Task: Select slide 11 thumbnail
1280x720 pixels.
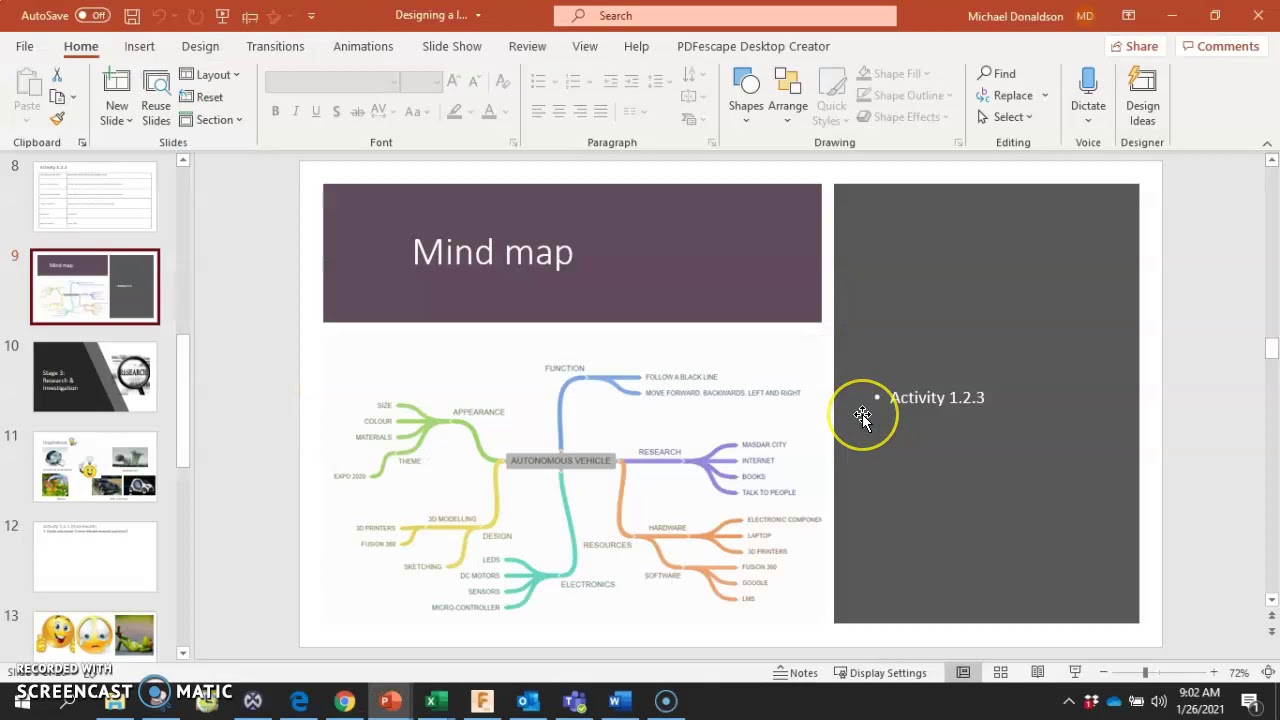Action: [95, 467]
